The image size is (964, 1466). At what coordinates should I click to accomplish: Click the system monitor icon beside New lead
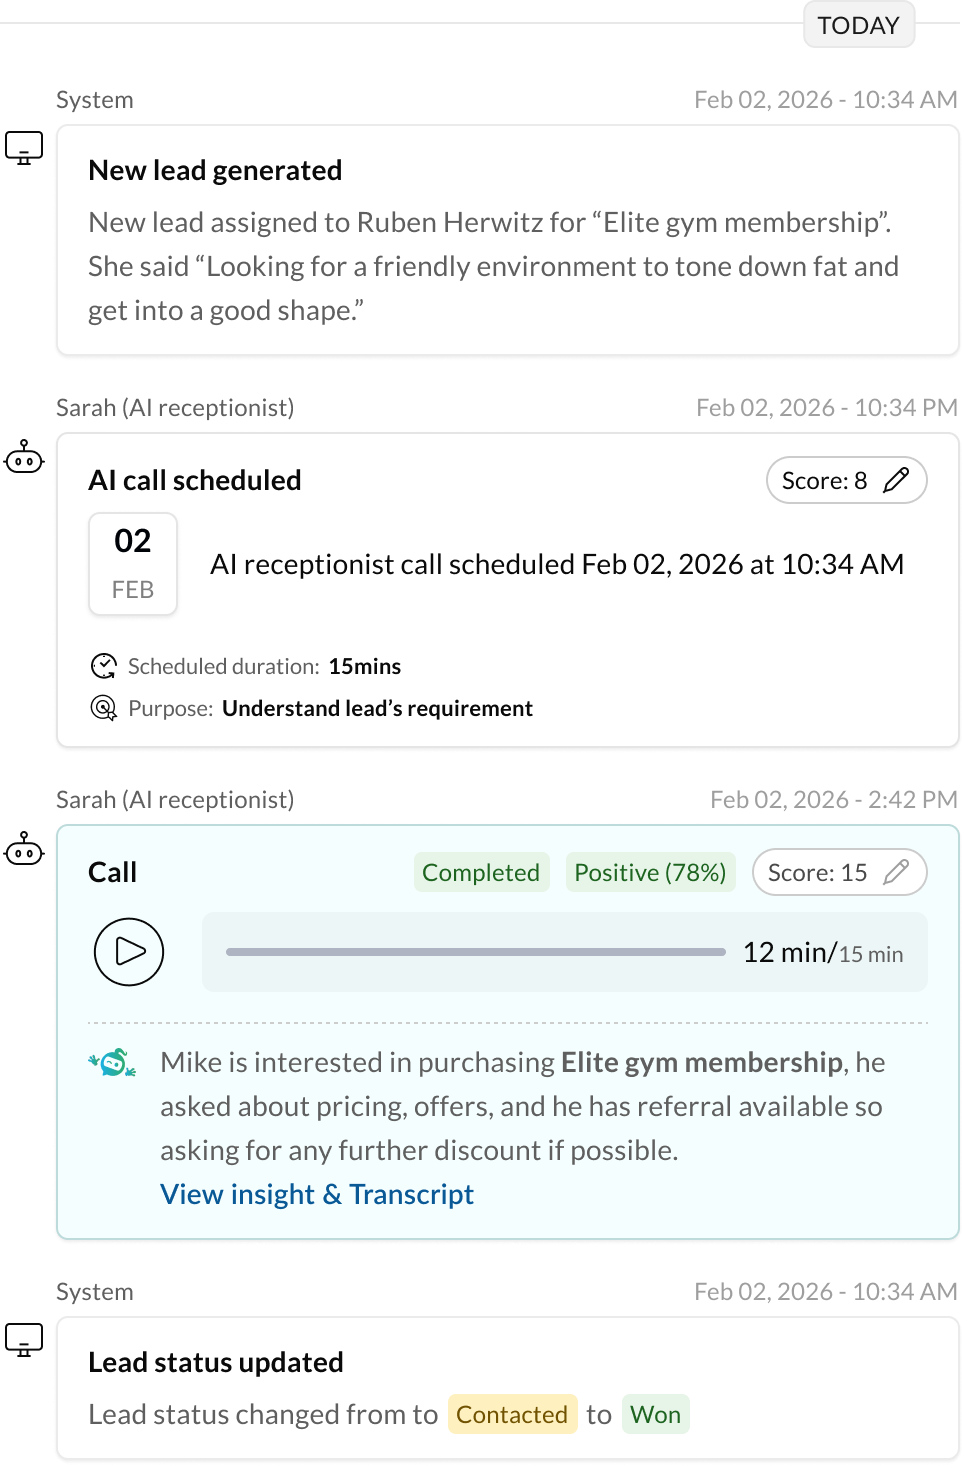tap(24, 148)
